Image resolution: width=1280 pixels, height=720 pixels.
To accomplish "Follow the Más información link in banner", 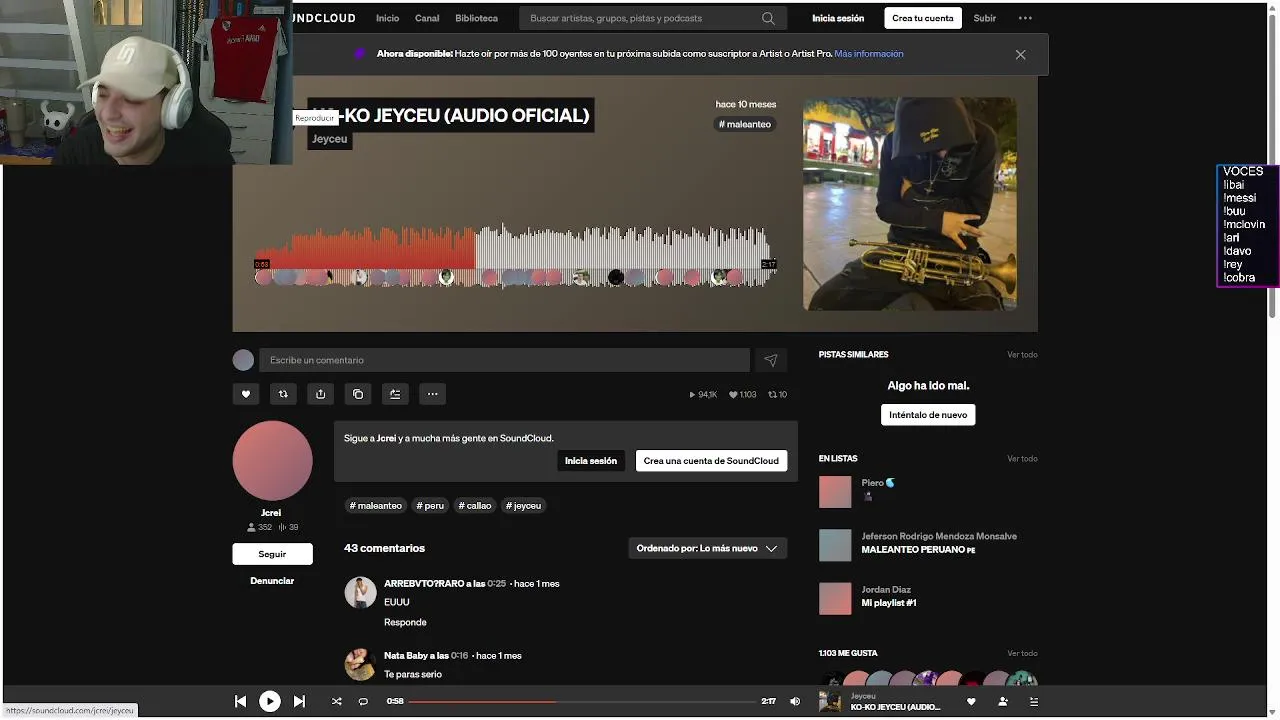I will click(x=869, y=54).
